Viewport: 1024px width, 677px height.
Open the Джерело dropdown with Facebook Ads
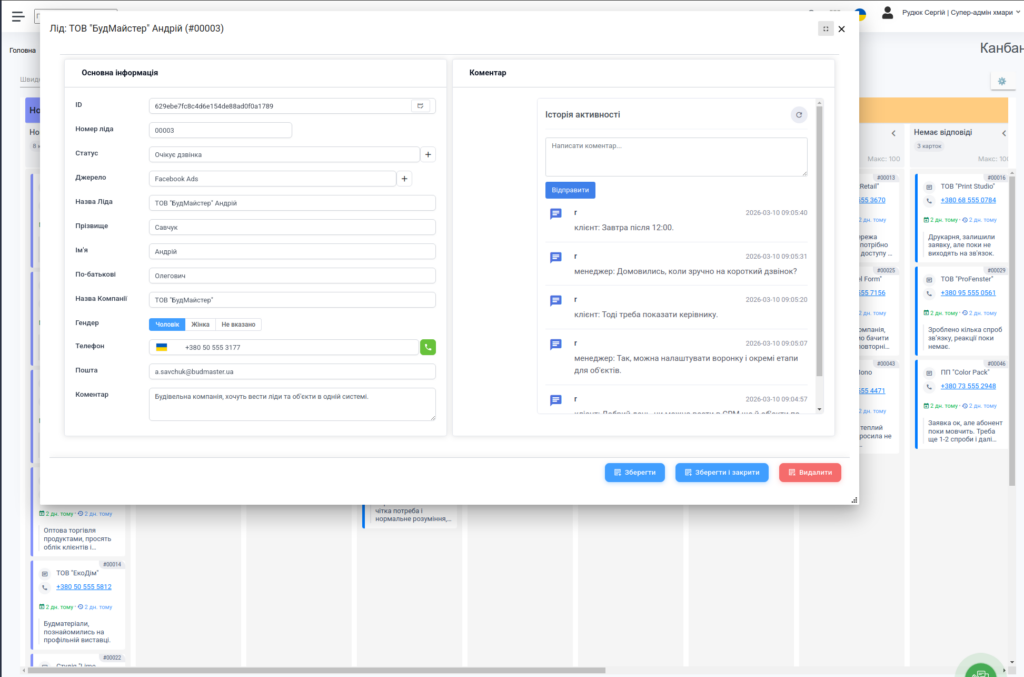coord(272,178)
